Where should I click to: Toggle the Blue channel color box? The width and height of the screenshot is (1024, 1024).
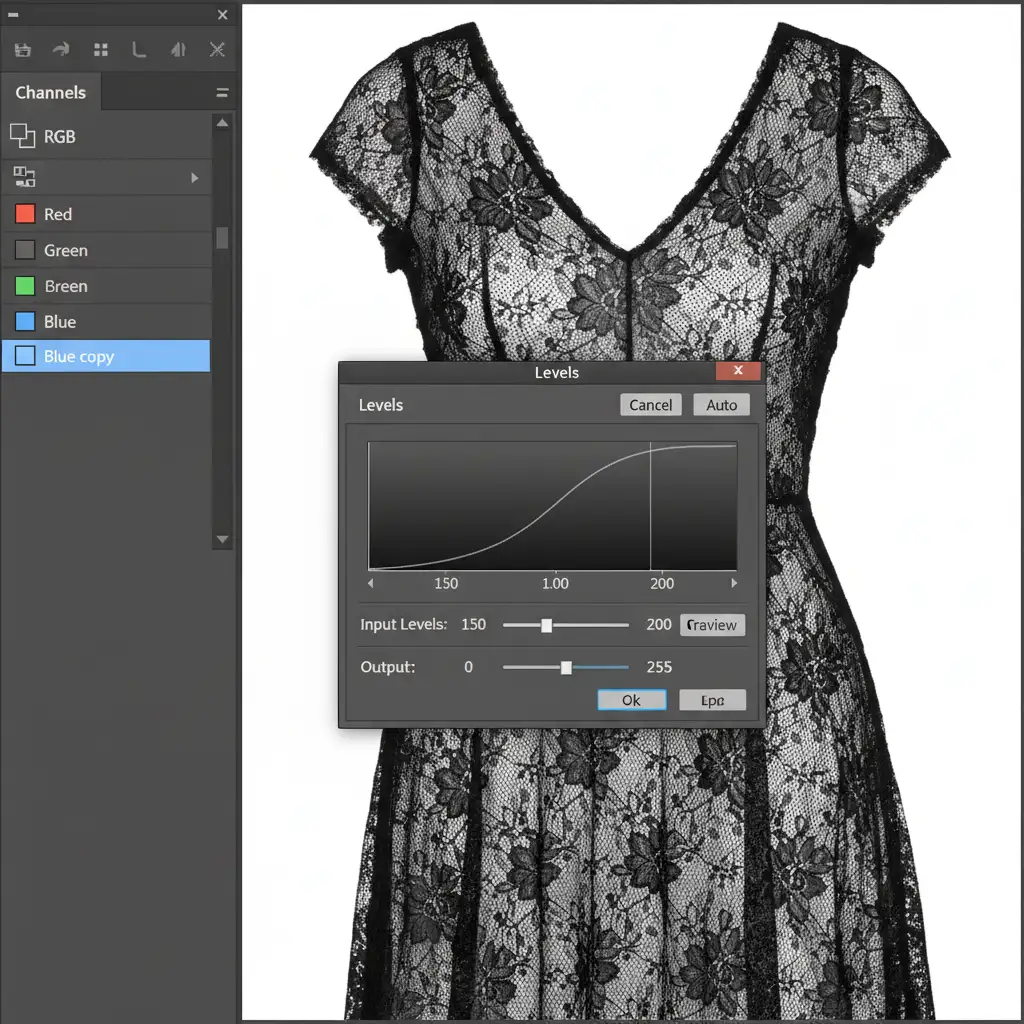click(25, 322)
